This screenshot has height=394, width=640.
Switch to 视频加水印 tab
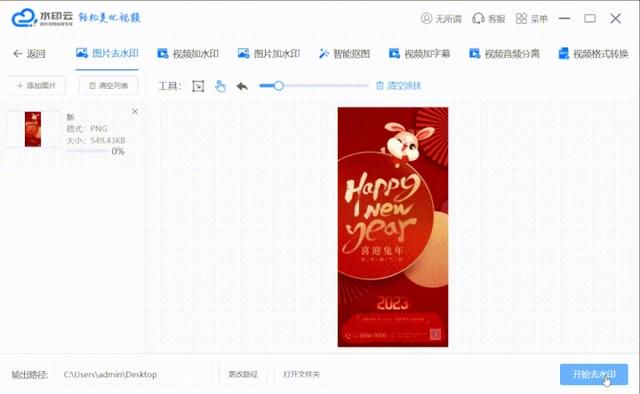[188, 53]
